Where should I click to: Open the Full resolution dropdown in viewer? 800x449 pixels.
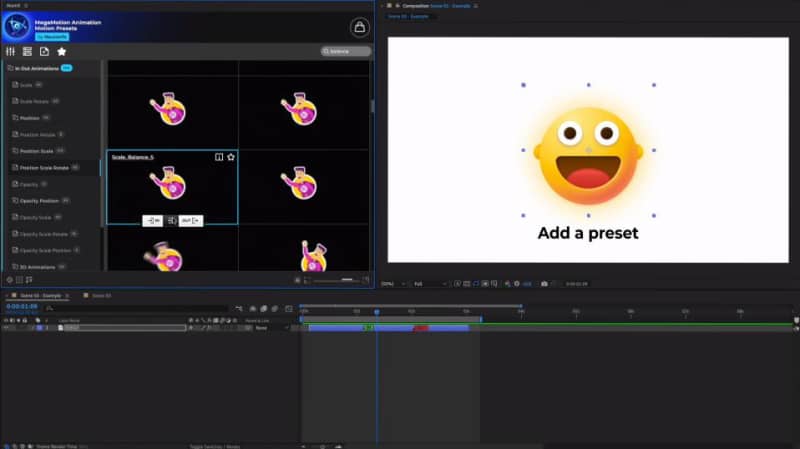point(430,284)
